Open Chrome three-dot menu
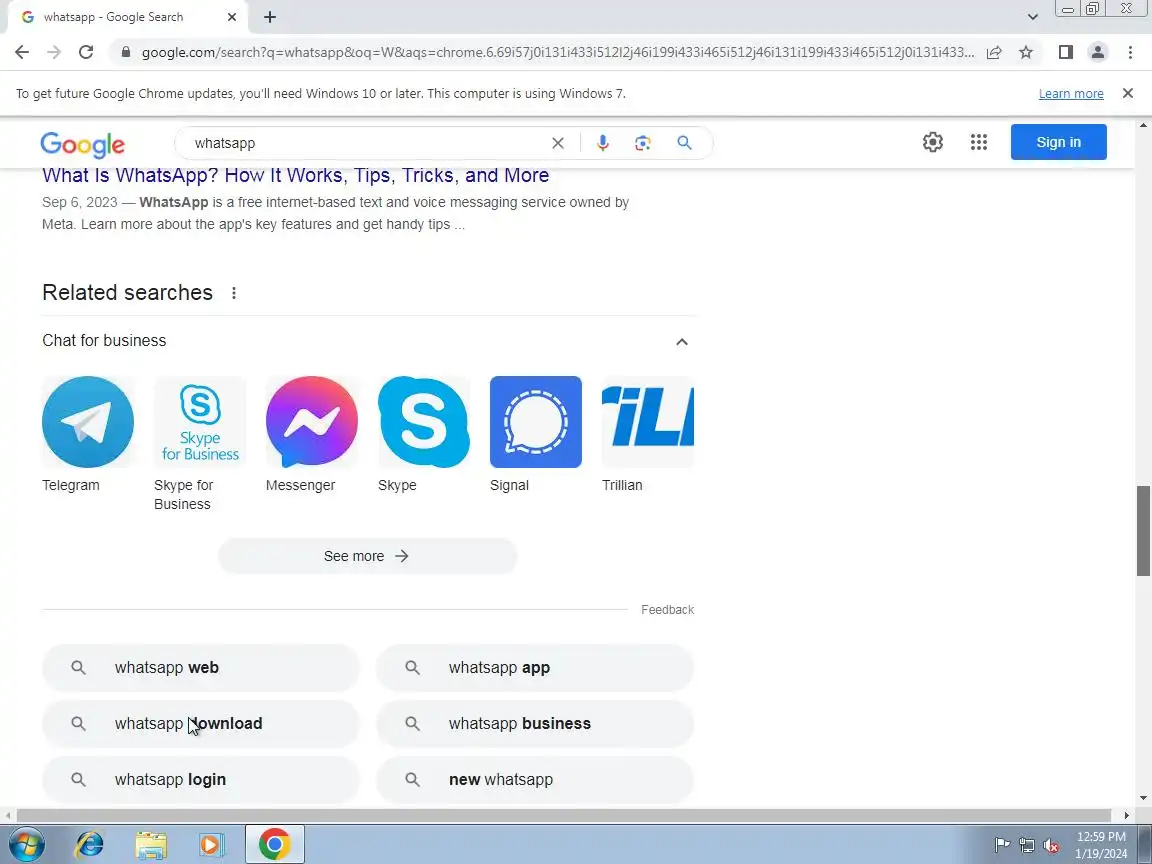The width and height of the screenshot is (1152, 864). coord(1130,52)
